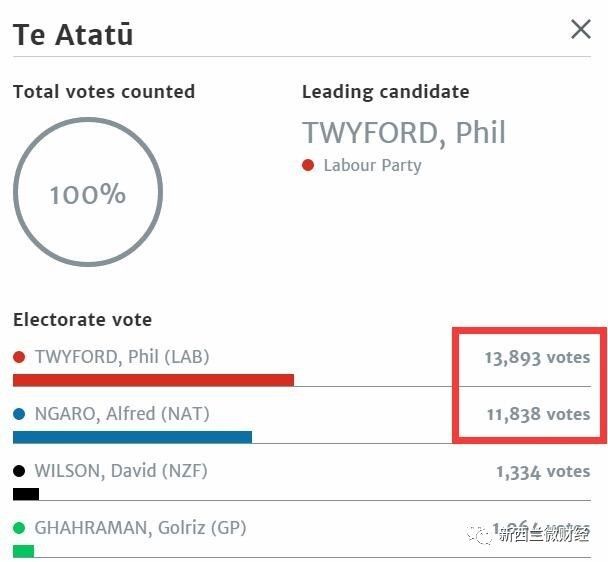Click the 11,838 votes figure
The height and width of the screenshot is (562, 608).
537,414
